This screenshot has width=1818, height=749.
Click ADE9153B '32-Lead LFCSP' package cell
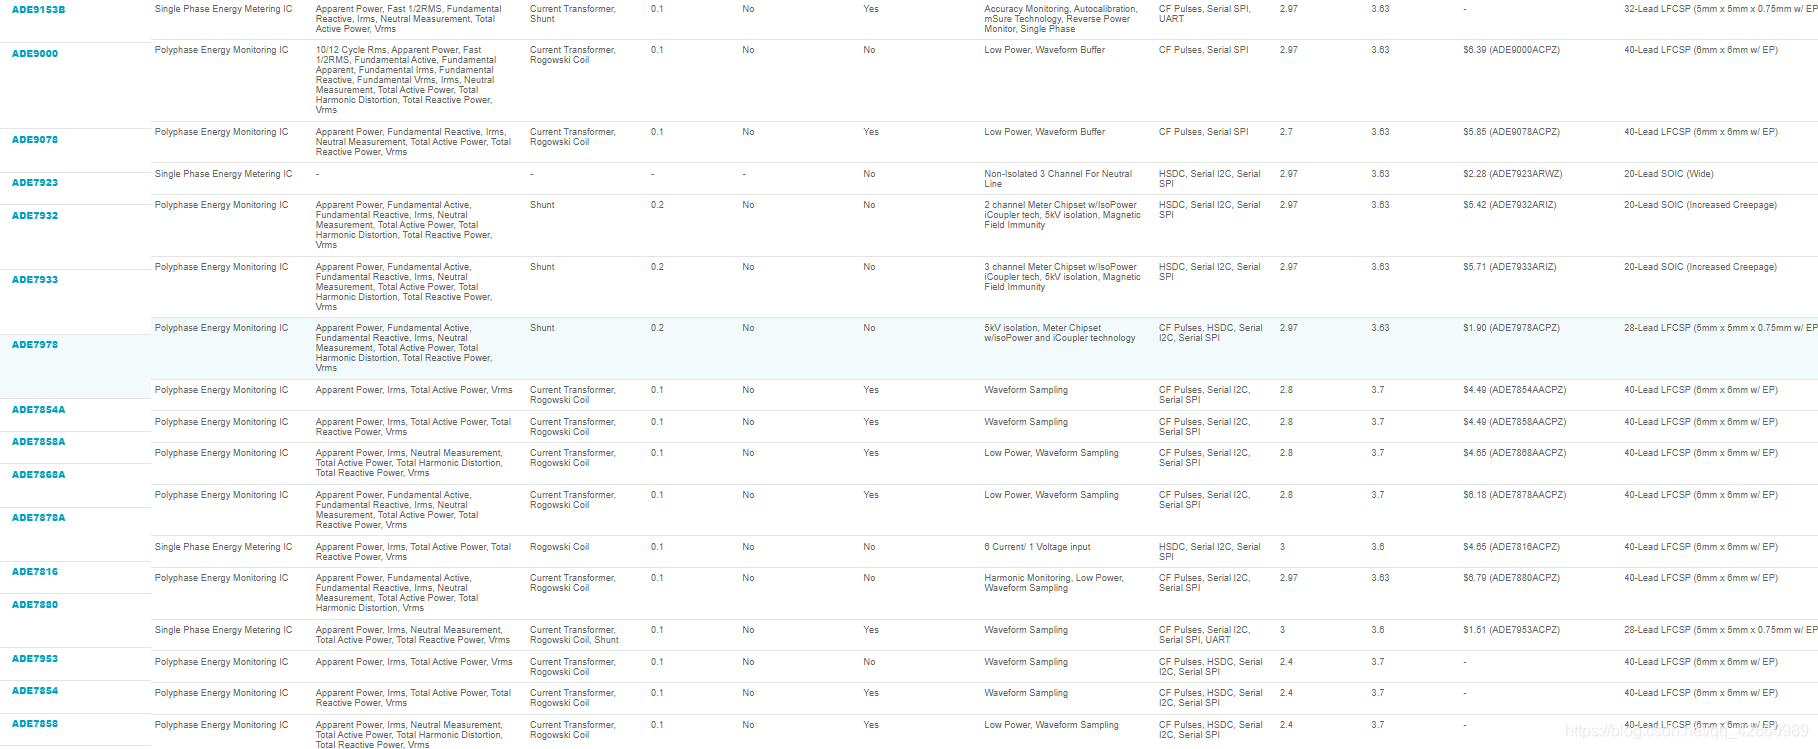point(1720,9)
